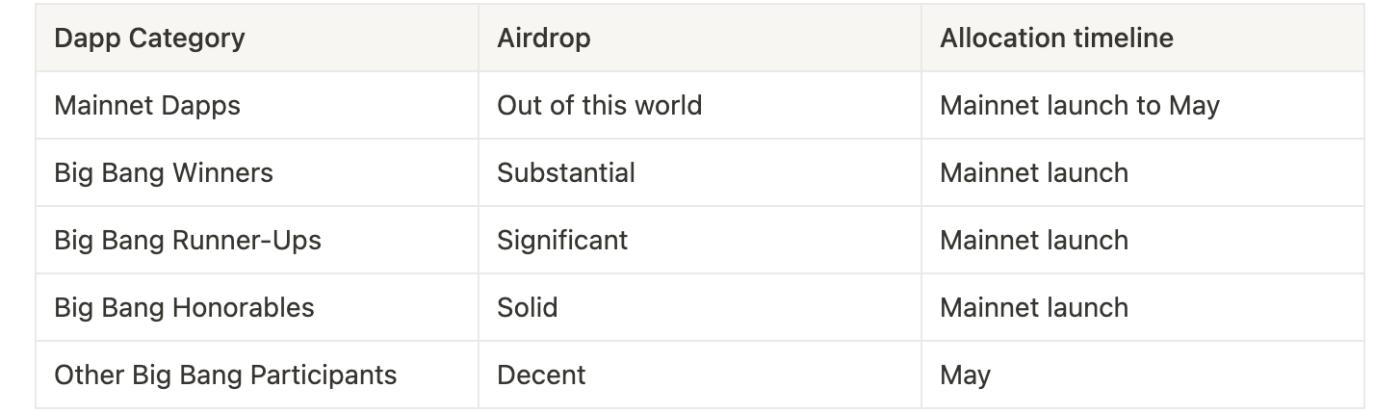The width and height of the screenshot is (1400, 414).
Task: Select the "Mainnet launch to May" cell
Action: pyautogui.click(x=1079, y=105)
